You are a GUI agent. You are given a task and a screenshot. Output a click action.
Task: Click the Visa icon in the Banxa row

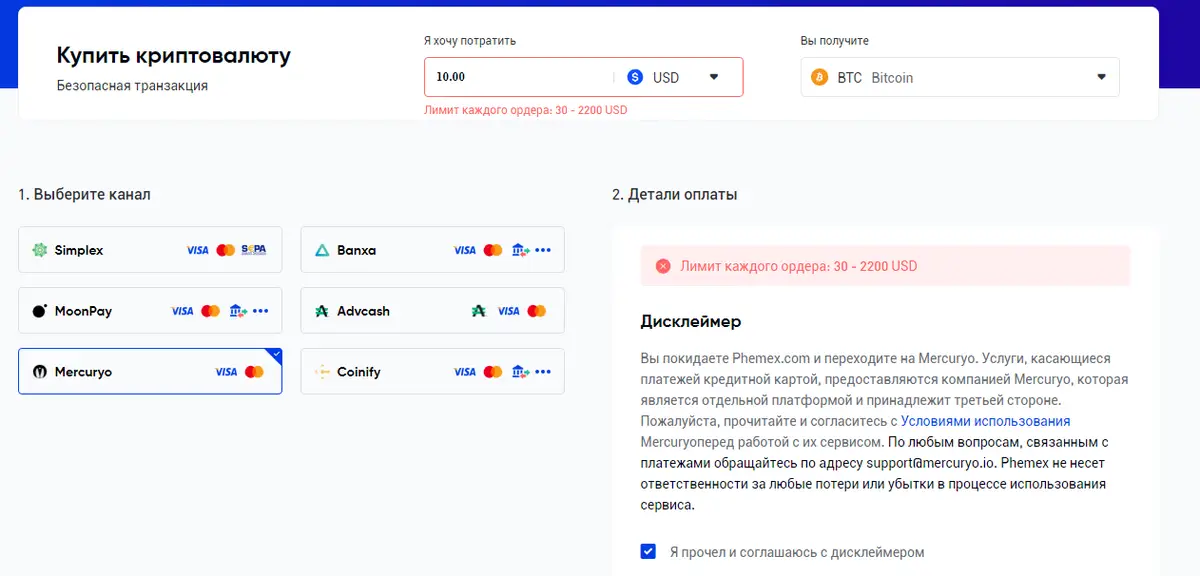click(465, 250)
